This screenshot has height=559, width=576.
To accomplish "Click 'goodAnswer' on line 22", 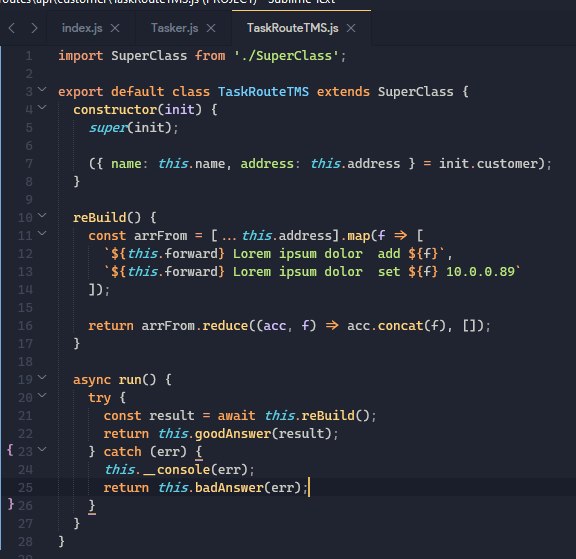I will click(x=233, y=434).
